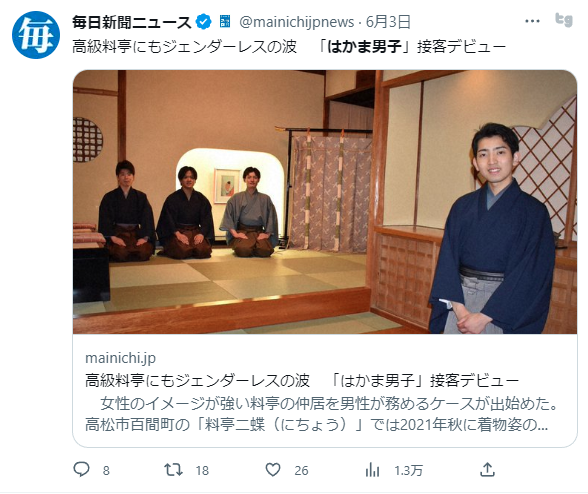
Task: Click the blue verified checkmark badge
Action: click(x=204, y=22)
